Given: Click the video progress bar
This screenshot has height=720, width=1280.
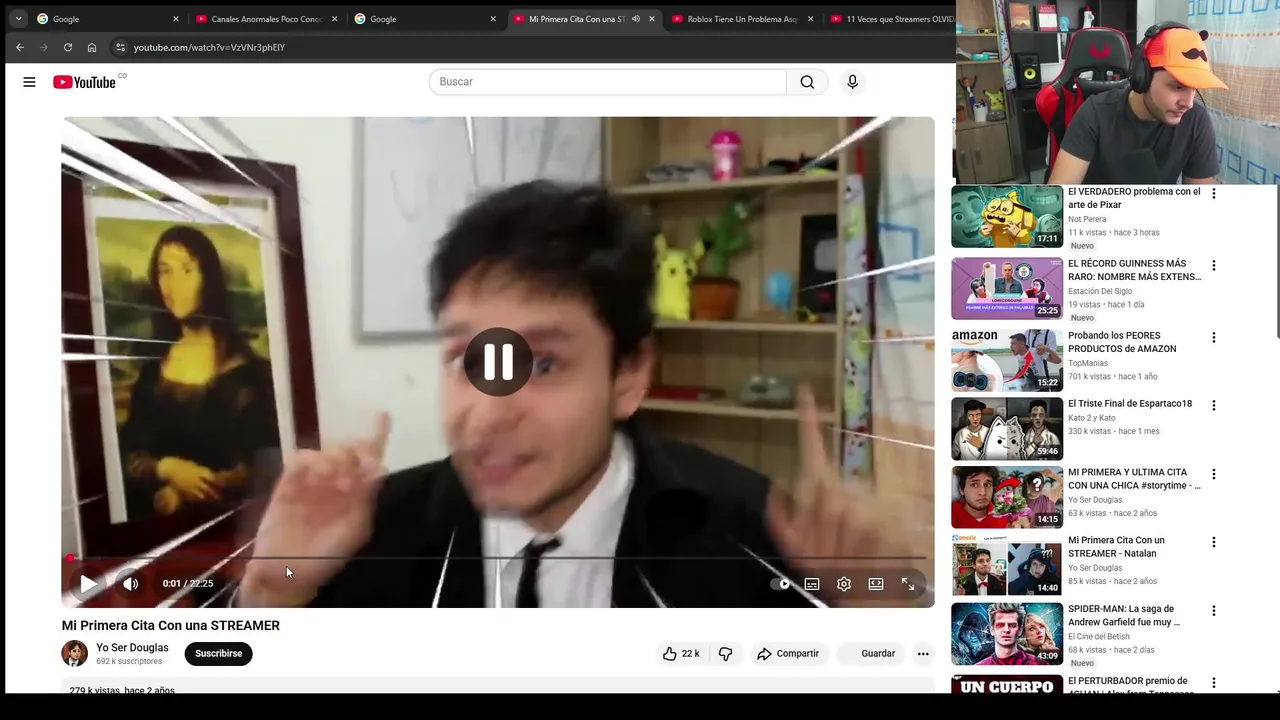Looking at the screenshot, I should (498, 558).
